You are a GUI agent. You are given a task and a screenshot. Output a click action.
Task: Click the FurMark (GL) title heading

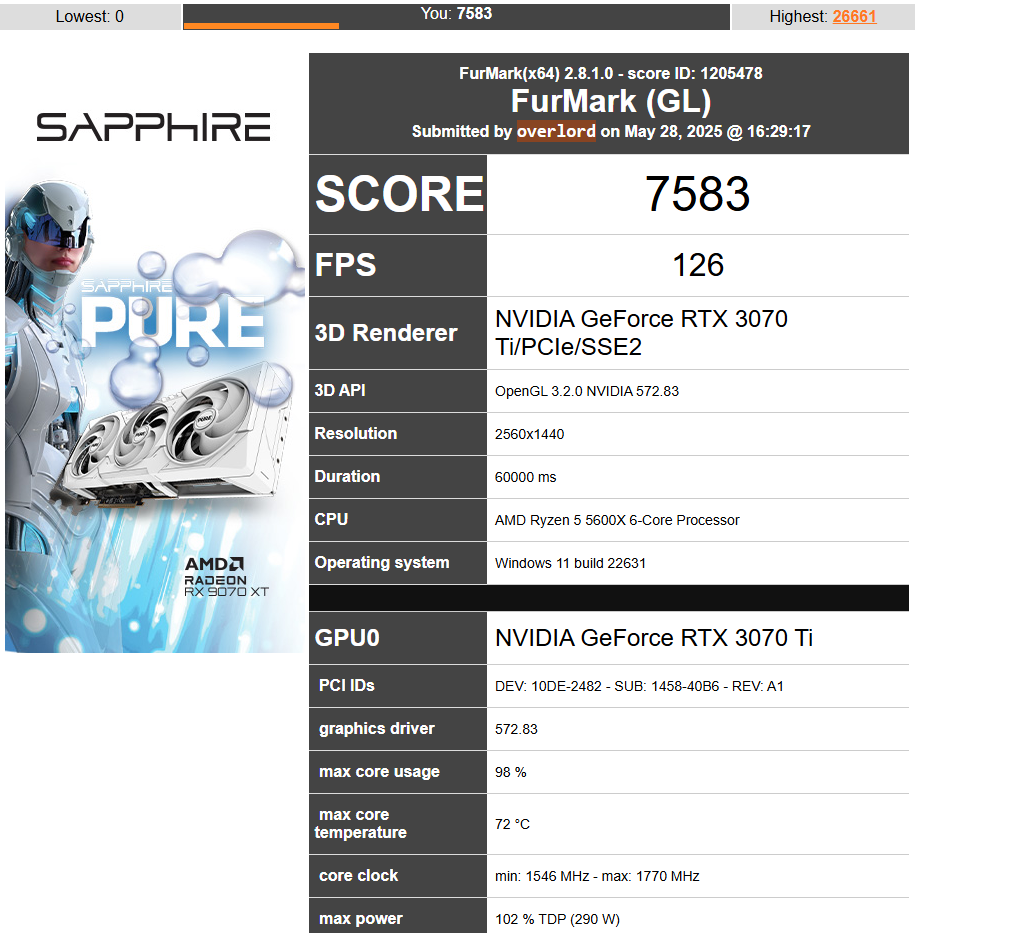click(611, 101)
